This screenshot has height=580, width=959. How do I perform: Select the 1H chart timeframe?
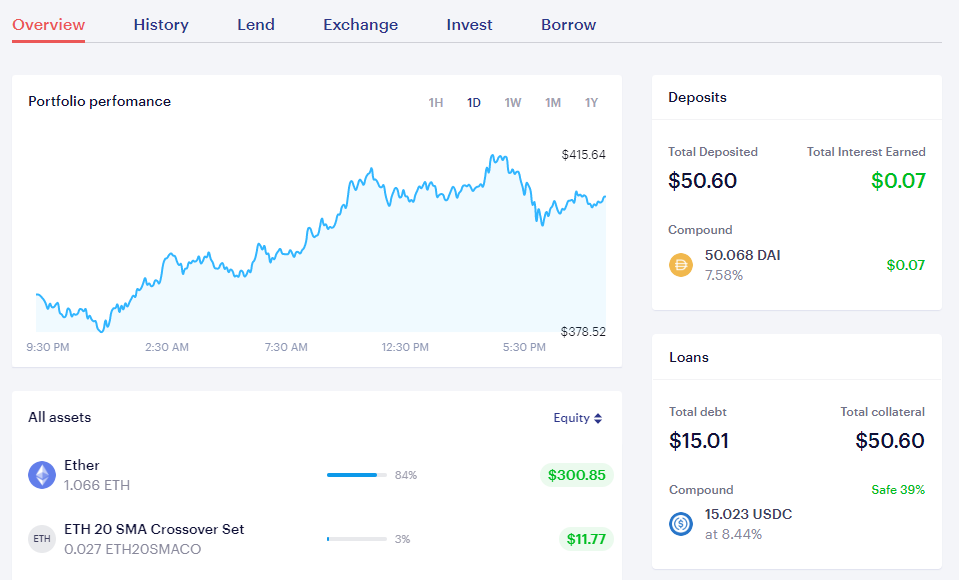click(x=435, y=103)
